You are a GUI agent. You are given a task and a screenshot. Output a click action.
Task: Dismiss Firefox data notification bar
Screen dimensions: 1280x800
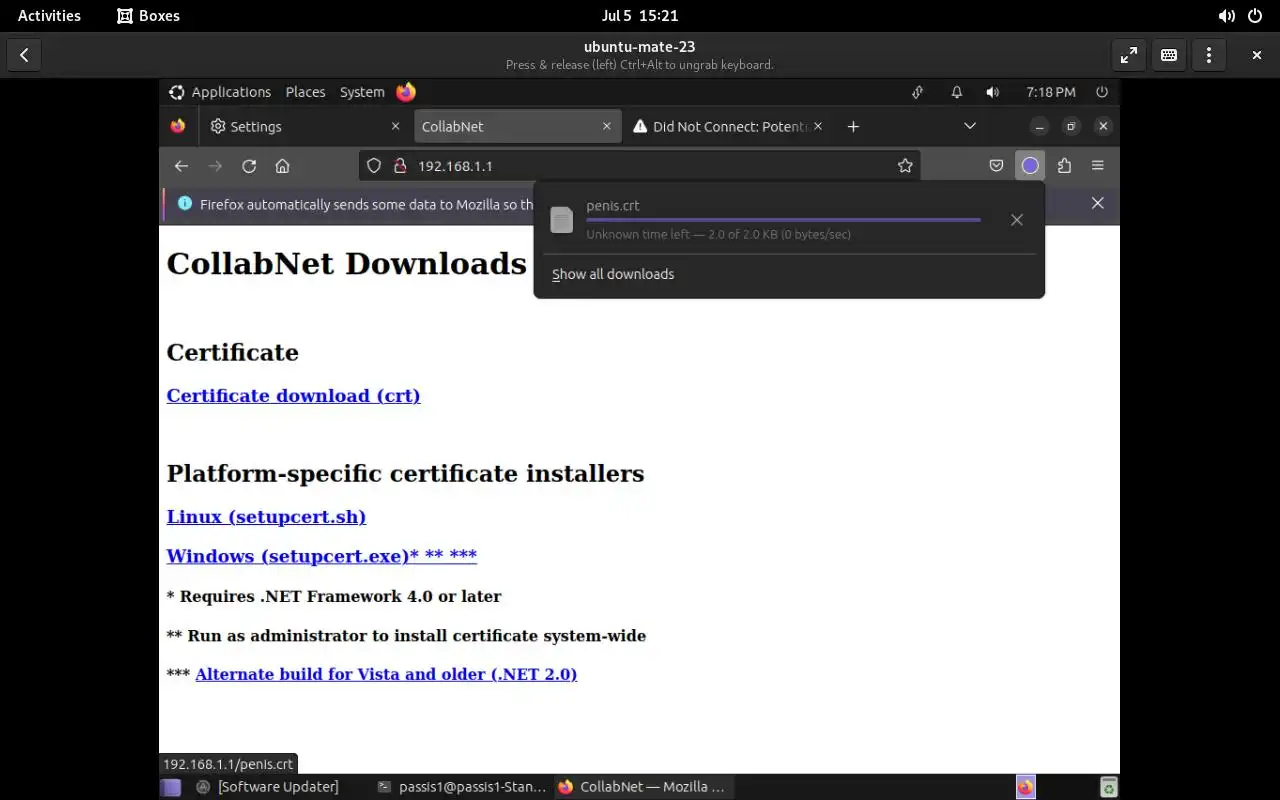[1098, 203]
